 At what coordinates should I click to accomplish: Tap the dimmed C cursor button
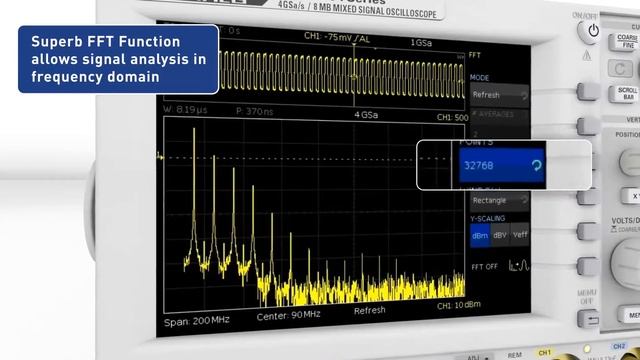pyautogui.click(x=620, y=69)
